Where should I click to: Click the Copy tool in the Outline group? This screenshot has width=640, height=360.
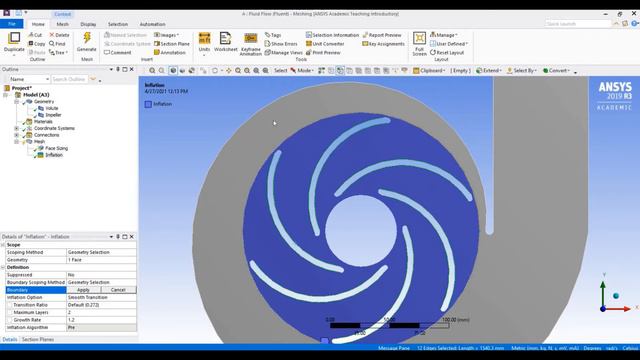point(36,44)
